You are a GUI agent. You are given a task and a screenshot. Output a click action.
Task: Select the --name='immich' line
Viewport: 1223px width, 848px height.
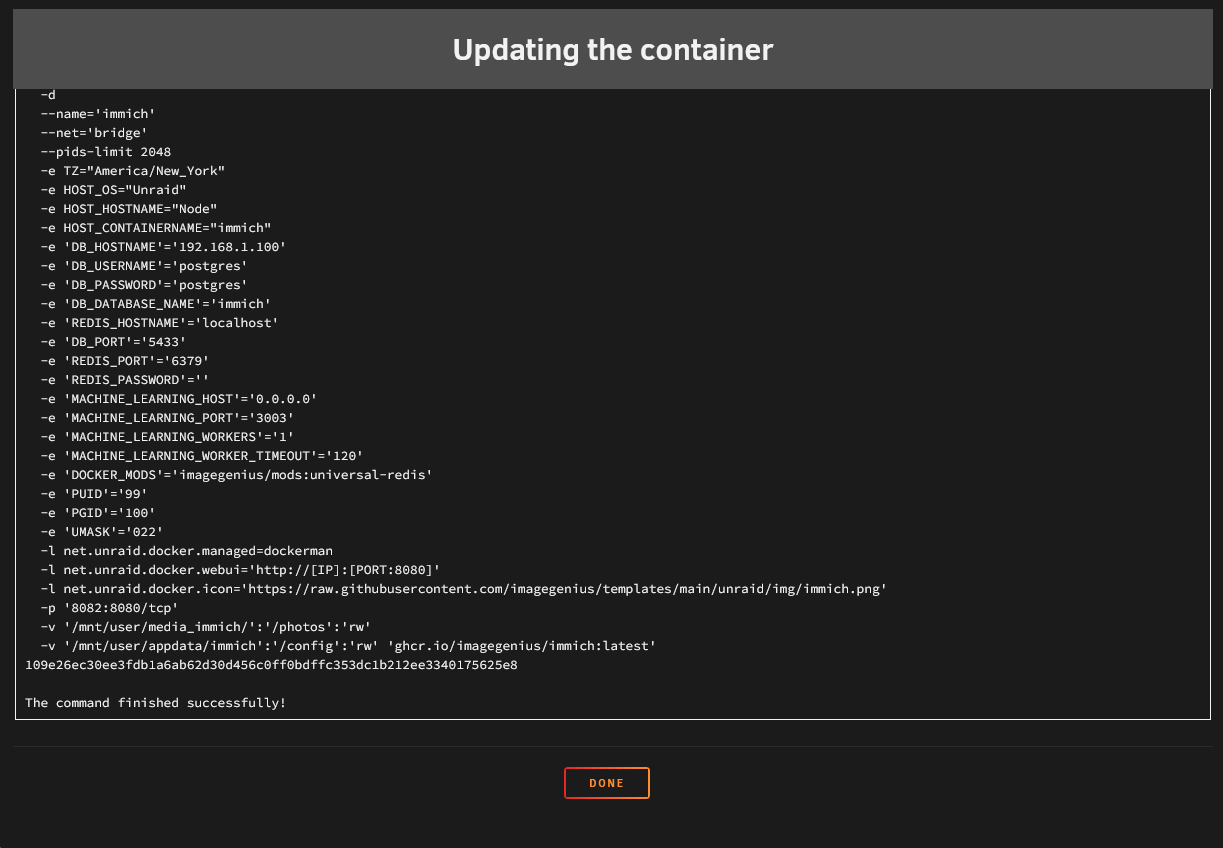click(x=97, y=114)
